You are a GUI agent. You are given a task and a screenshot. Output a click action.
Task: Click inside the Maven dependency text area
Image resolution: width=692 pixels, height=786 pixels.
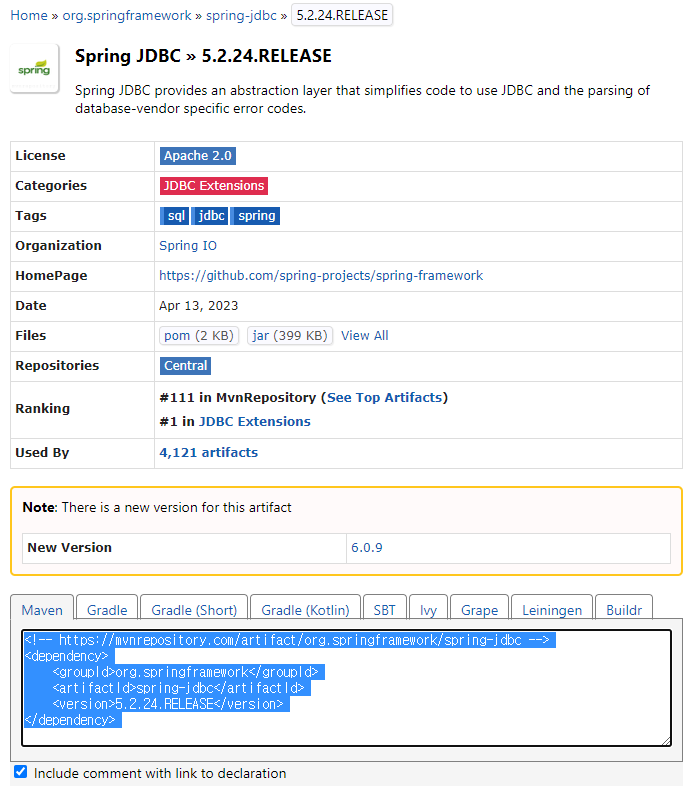[x=346, y=688]
